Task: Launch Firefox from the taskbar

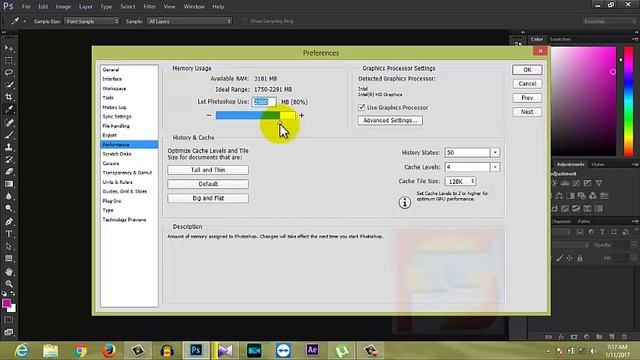Action: tap(109, 350)
